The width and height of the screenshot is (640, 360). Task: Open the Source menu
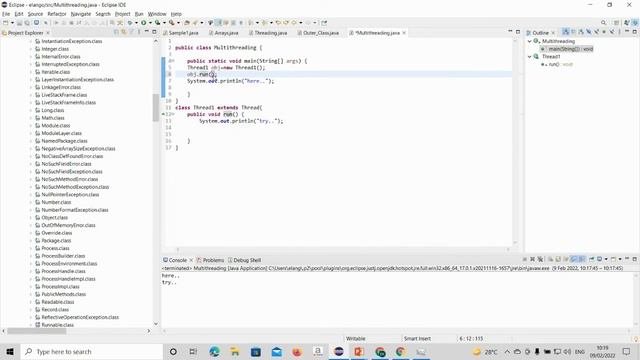(35, 14)
